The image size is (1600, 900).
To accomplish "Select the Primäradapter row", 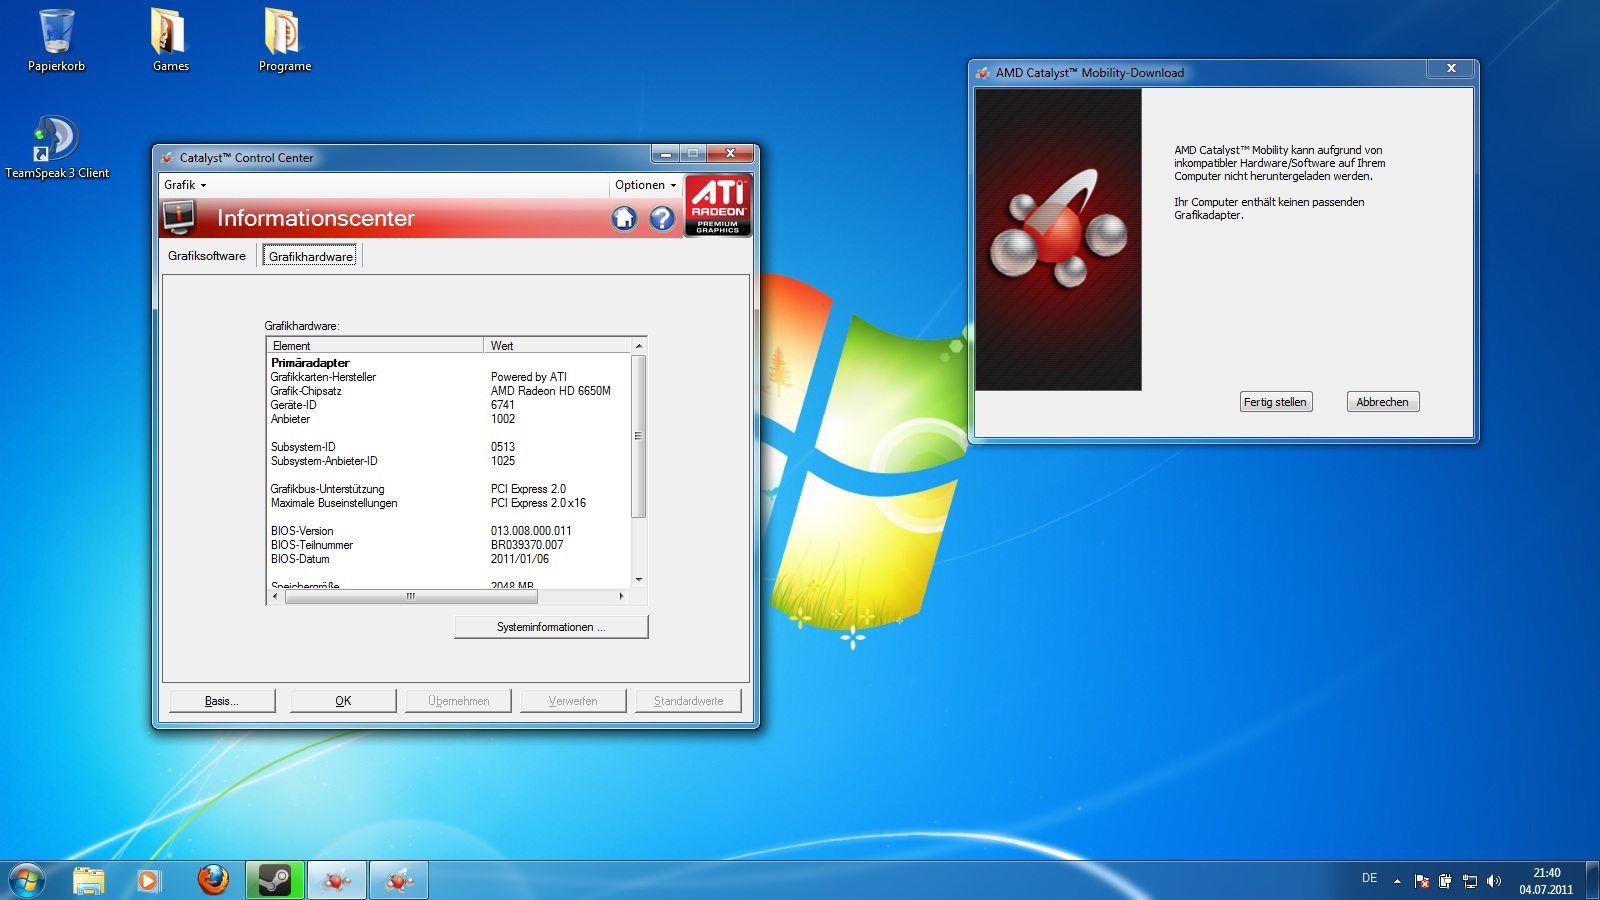I will 449,363.
